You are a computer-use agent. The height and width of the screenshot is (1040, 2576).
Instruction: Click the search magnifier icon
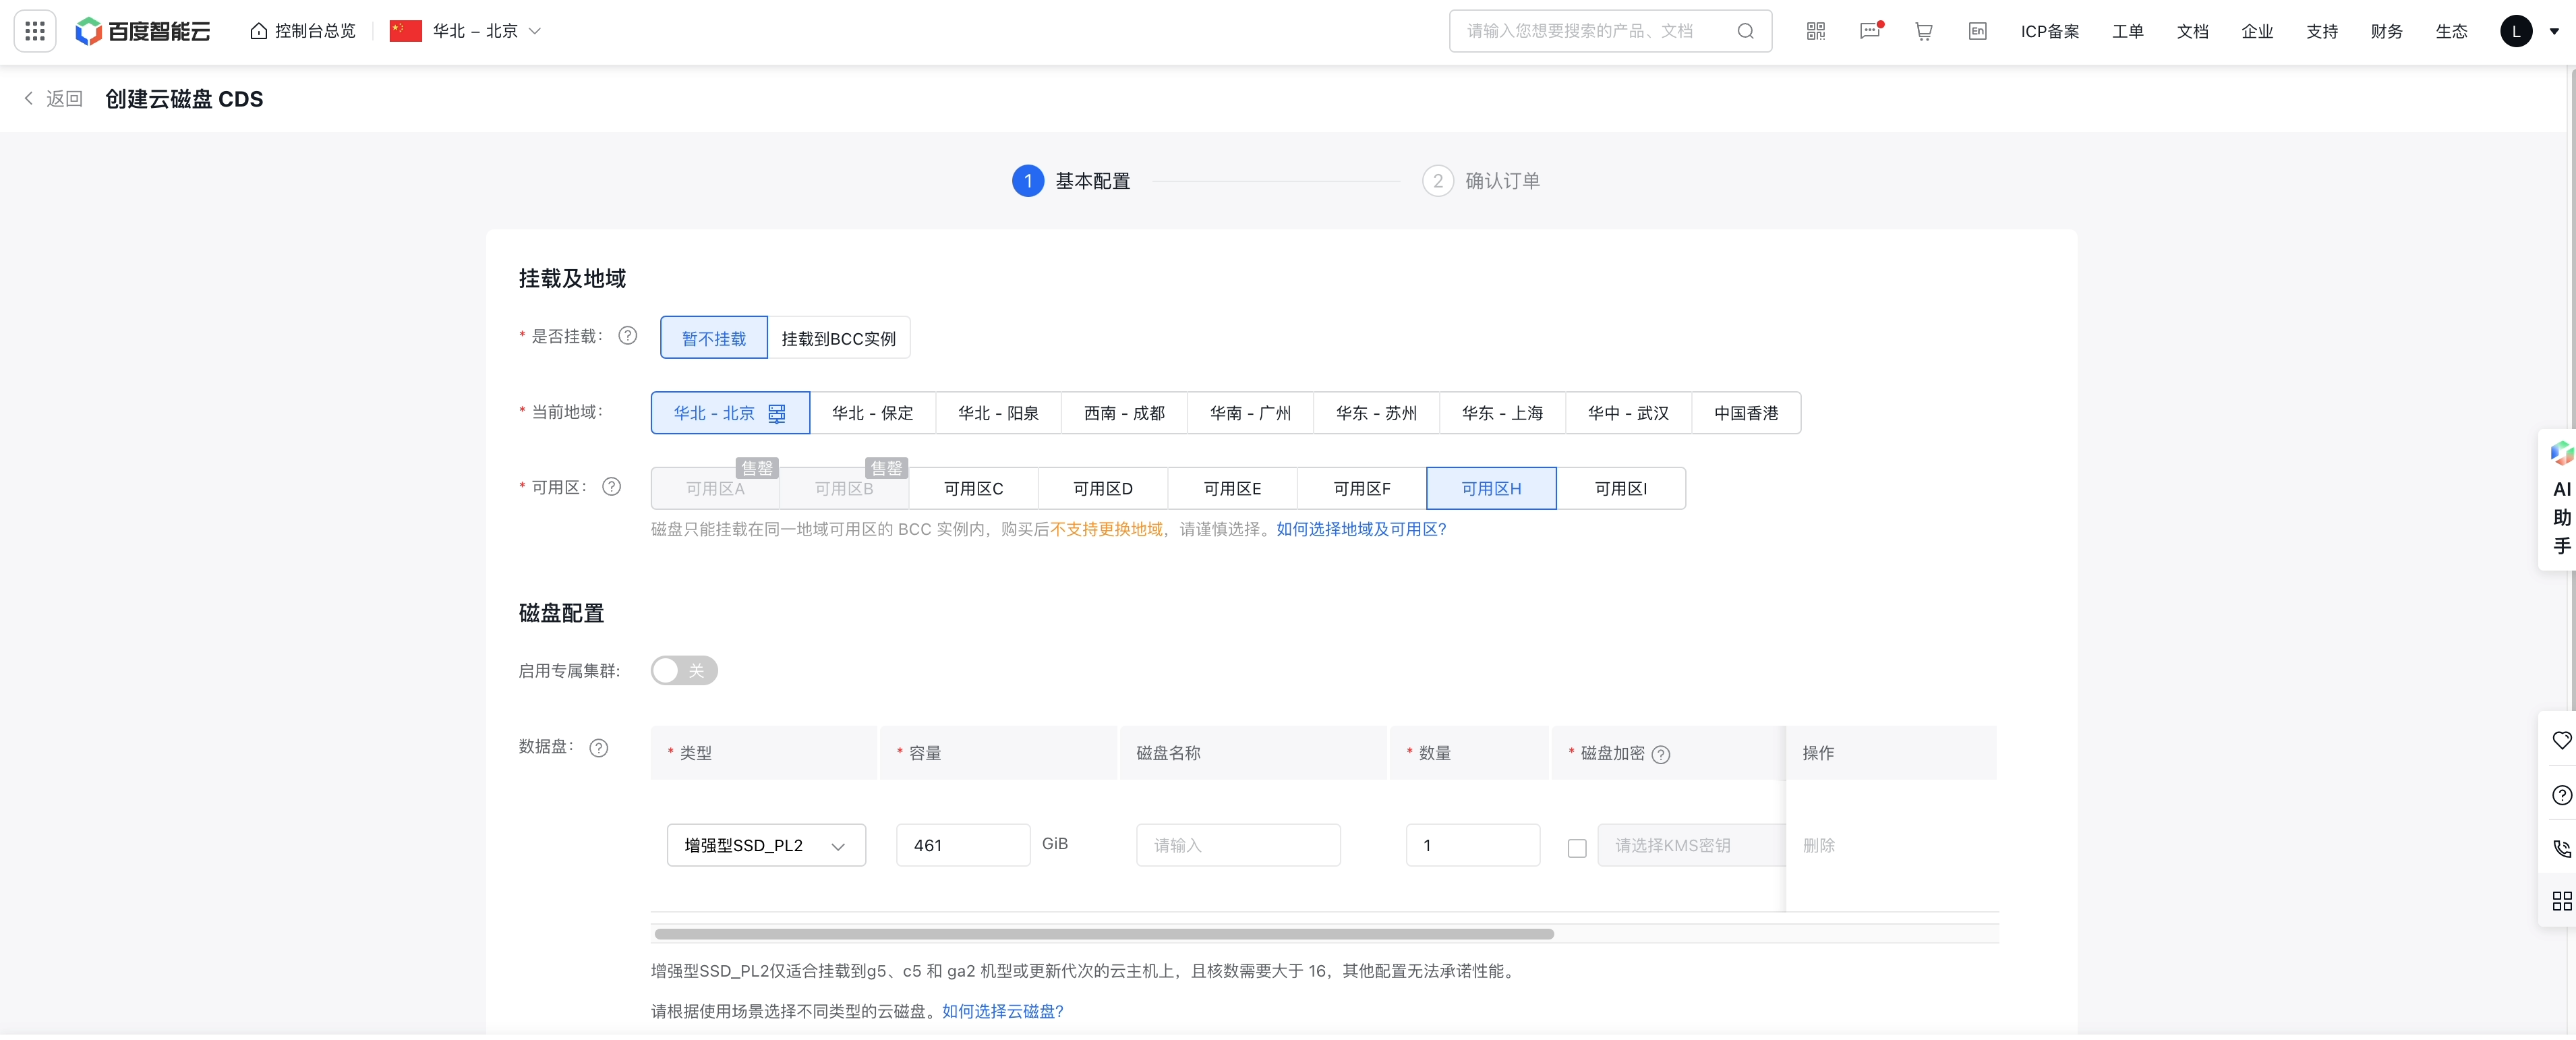tap(1745, 31)
